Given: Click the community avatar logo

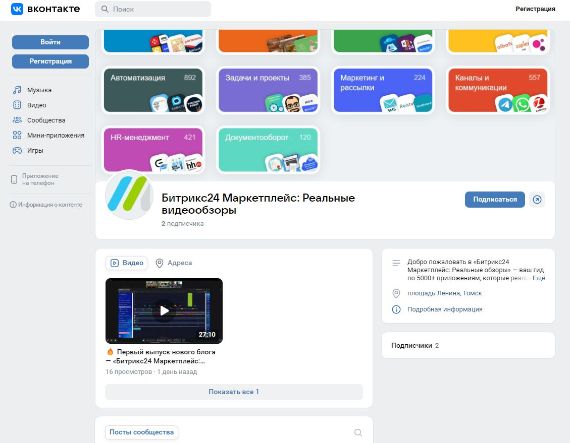Looking at the screenshot, I should point(129,196).
